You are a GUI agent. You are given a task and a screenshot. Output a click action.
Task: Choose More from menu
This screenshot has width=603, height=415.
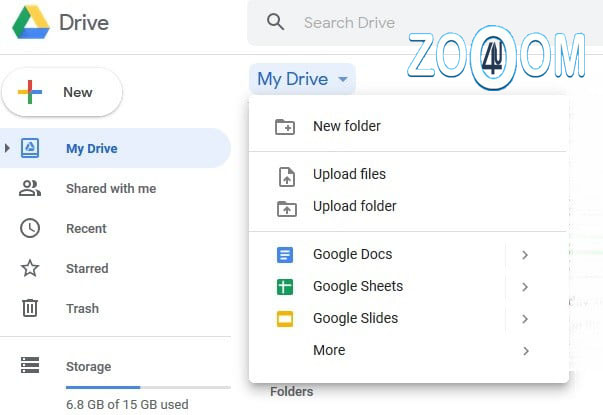[408, 350]
